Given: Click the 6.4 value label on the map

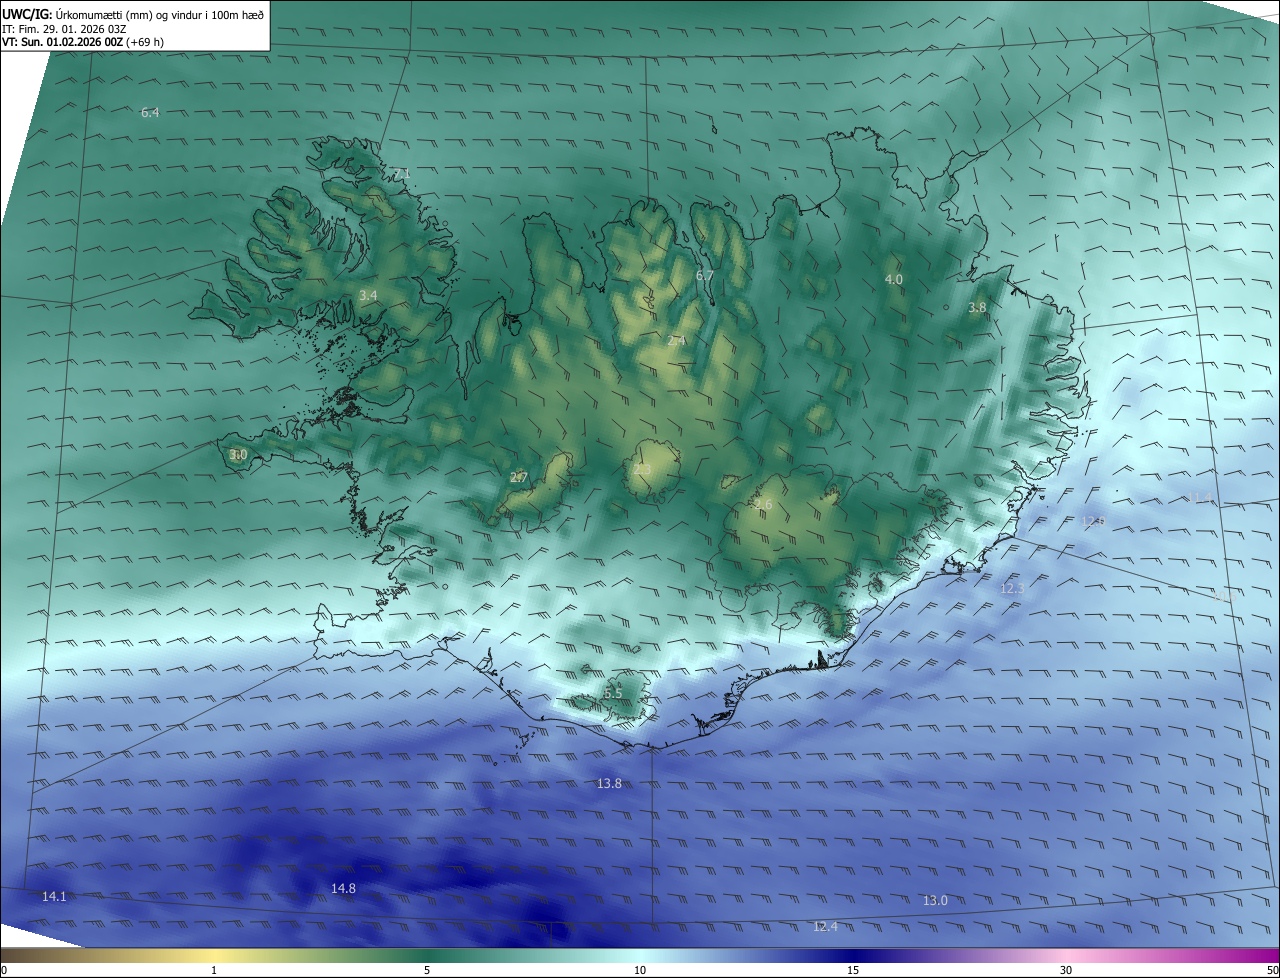Looking at the screenshot, I should tap(150, 113).
